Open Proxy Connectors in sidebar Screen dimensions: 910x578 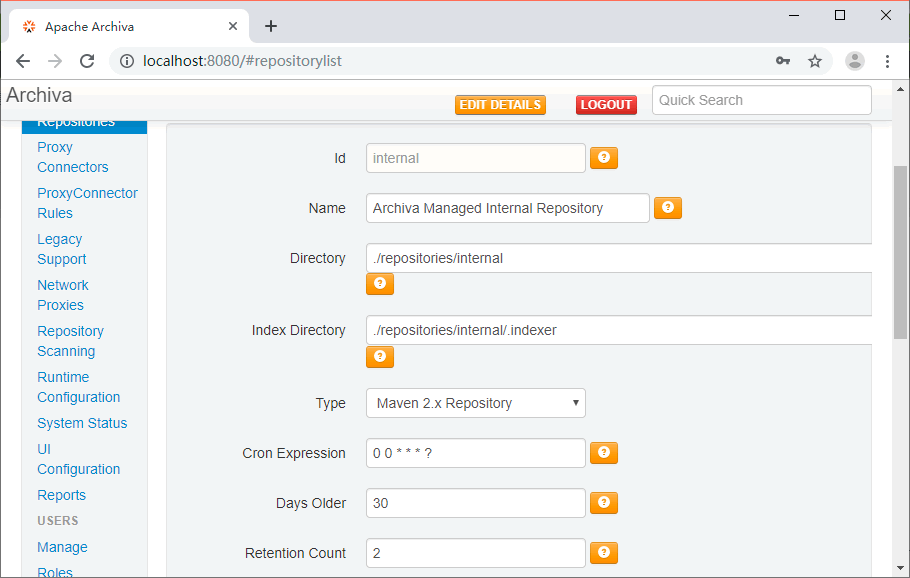[72, 157]
